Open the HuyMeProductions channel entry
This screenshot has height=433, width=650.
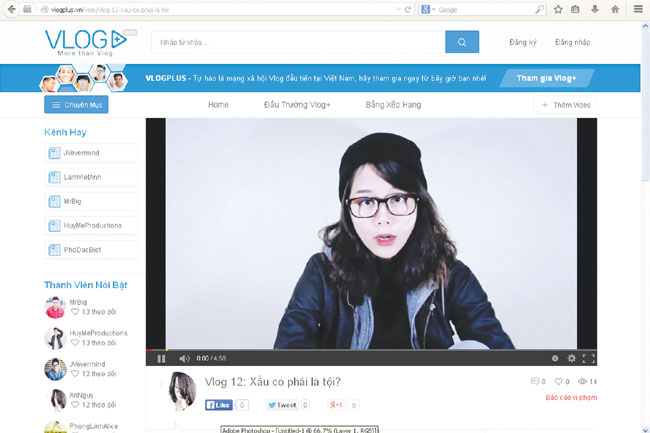click(x=91, y=225)
